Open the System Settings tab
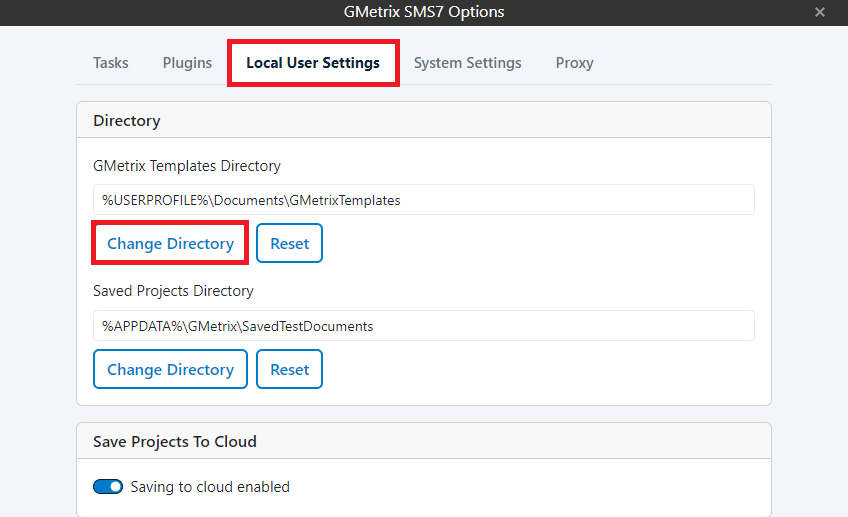Viewport: 848px width, 517px height. point(467,63)
